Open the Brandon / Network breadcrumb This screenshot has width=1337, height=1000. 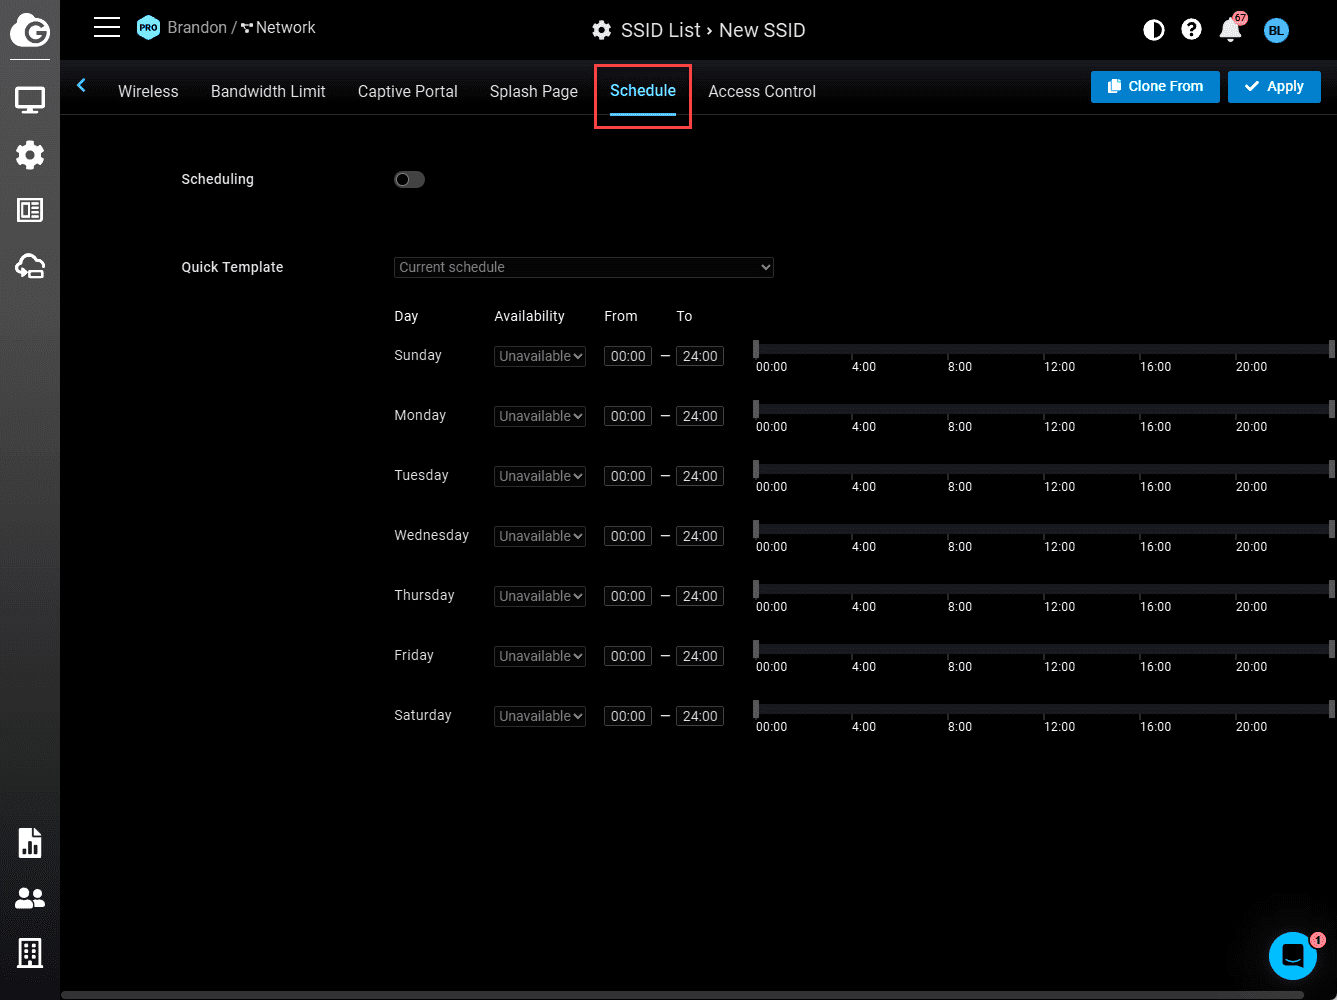coord(241,27)
